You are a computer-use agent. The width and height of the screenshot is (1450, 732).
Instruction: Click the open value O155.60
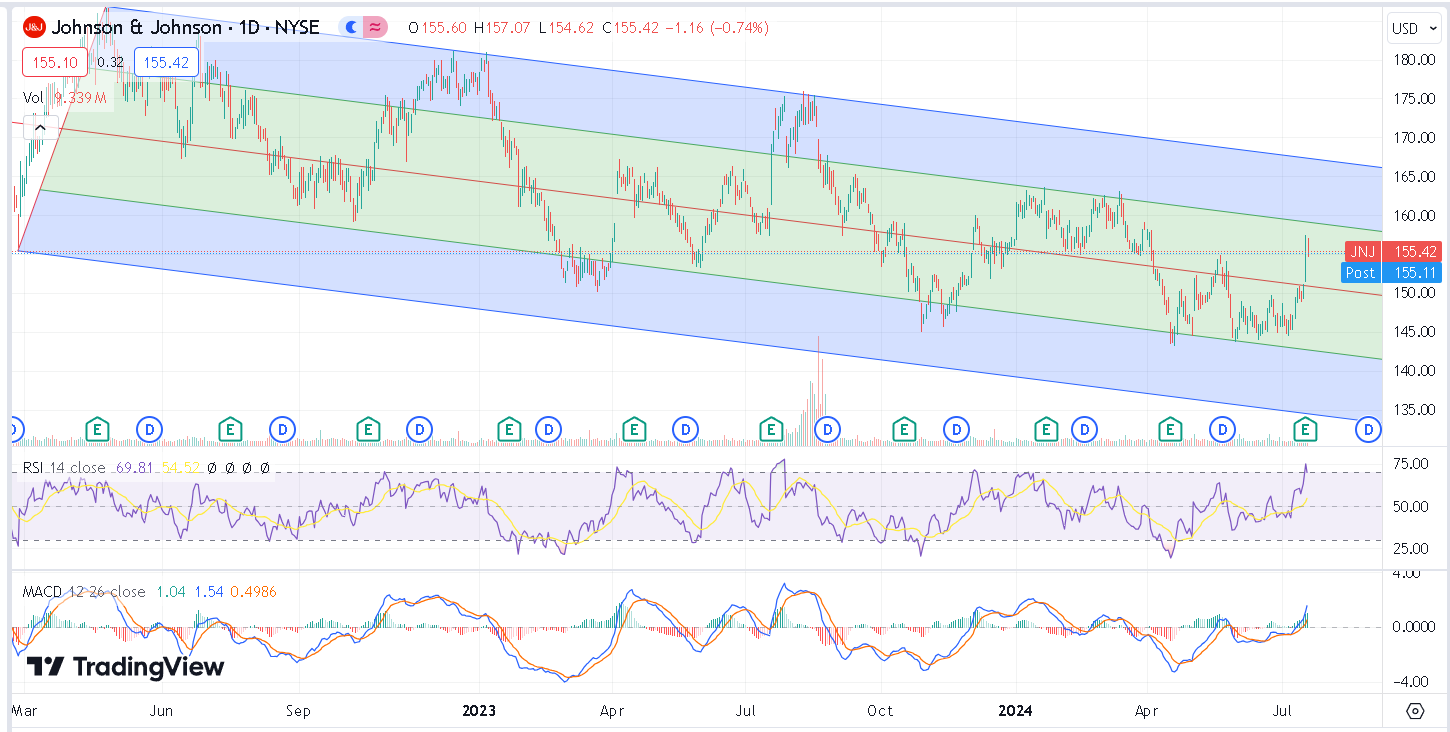coord(438,28)
